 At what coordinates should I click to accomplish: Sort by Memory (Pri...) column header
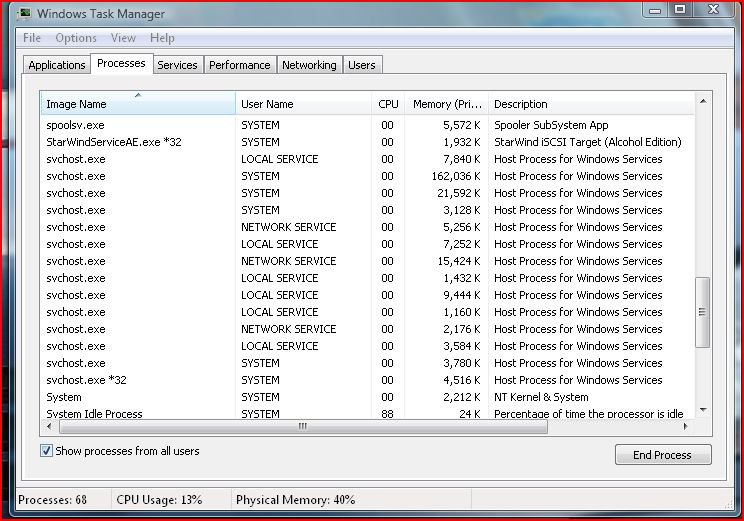(x=446, y=104)
